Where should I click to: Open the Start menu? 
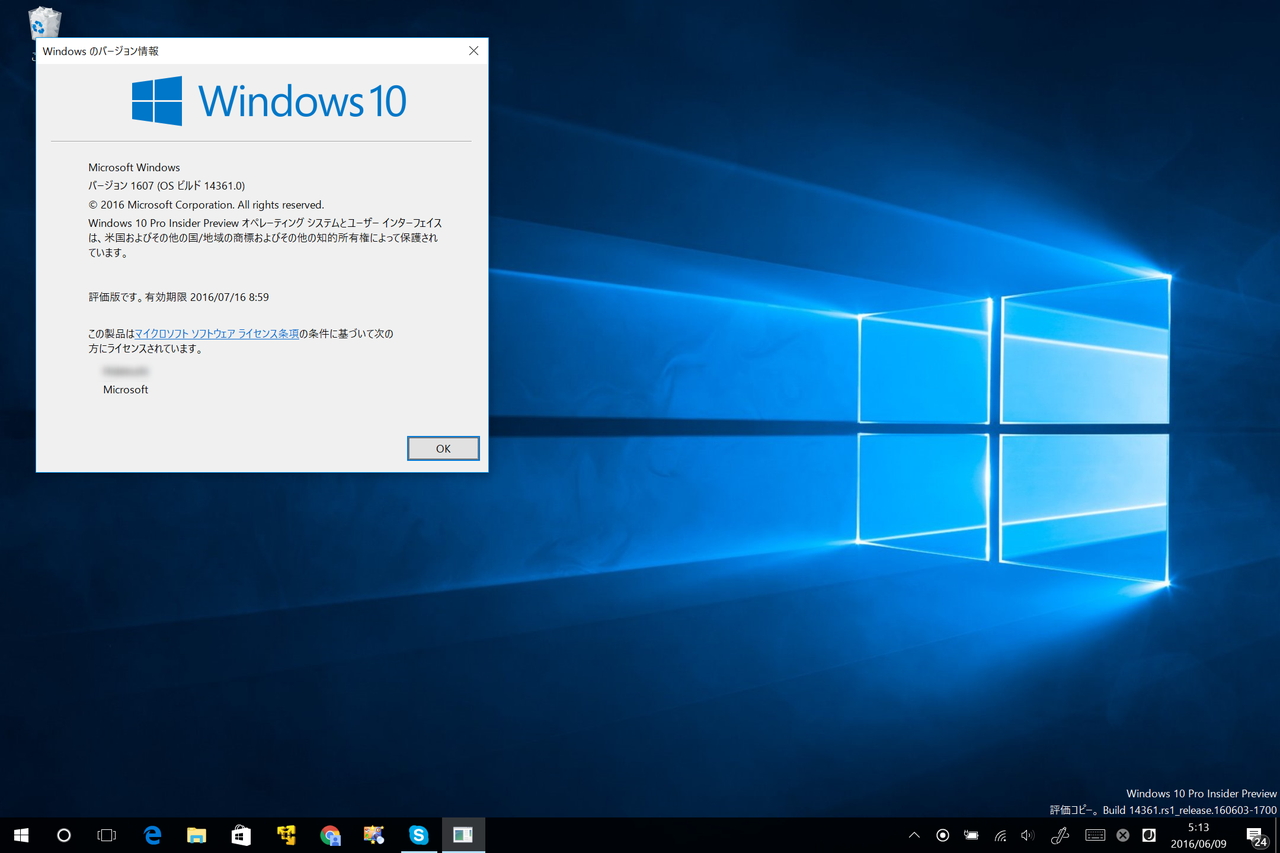pyautogui.click(x=21, y=835)
